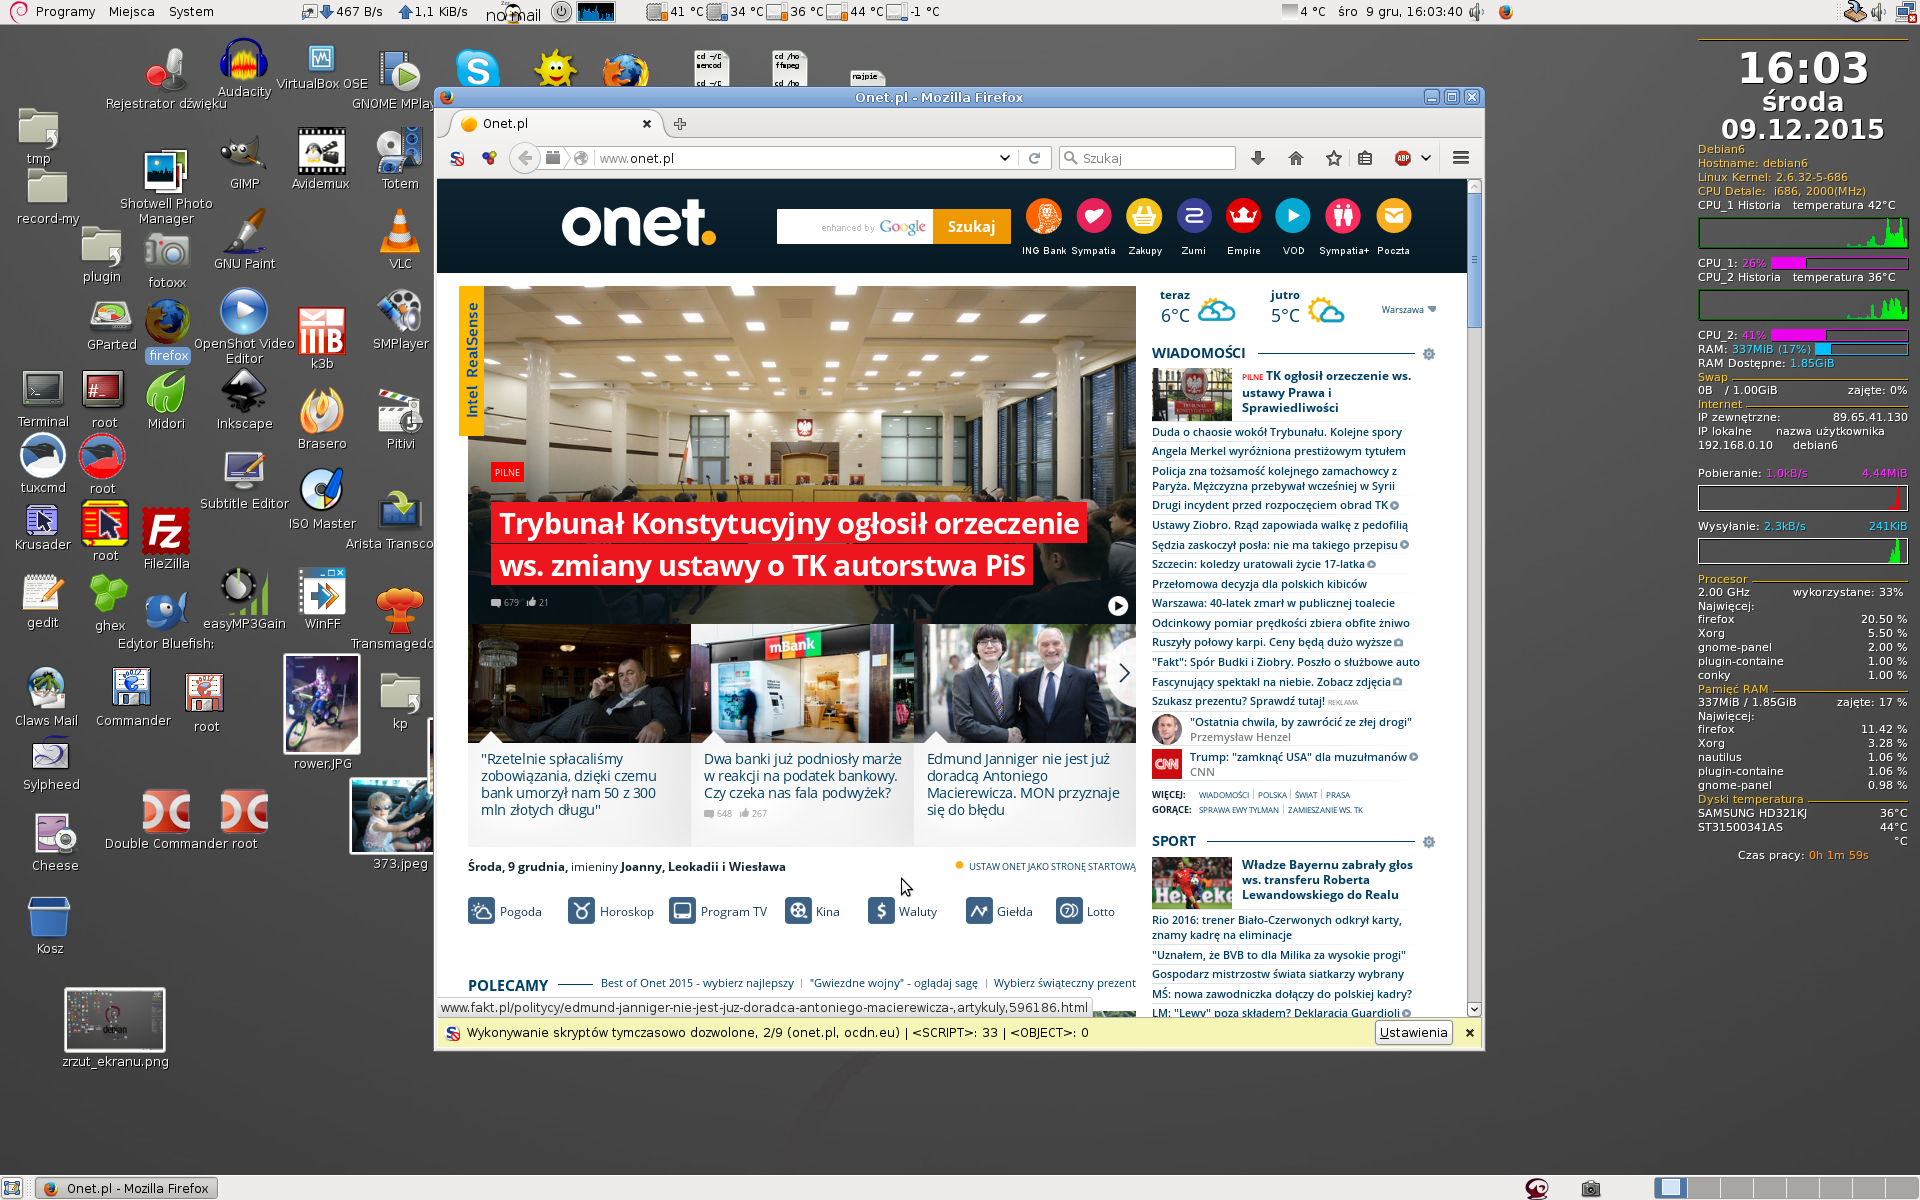Open the Miejsca menu

(x=132, y=12)
